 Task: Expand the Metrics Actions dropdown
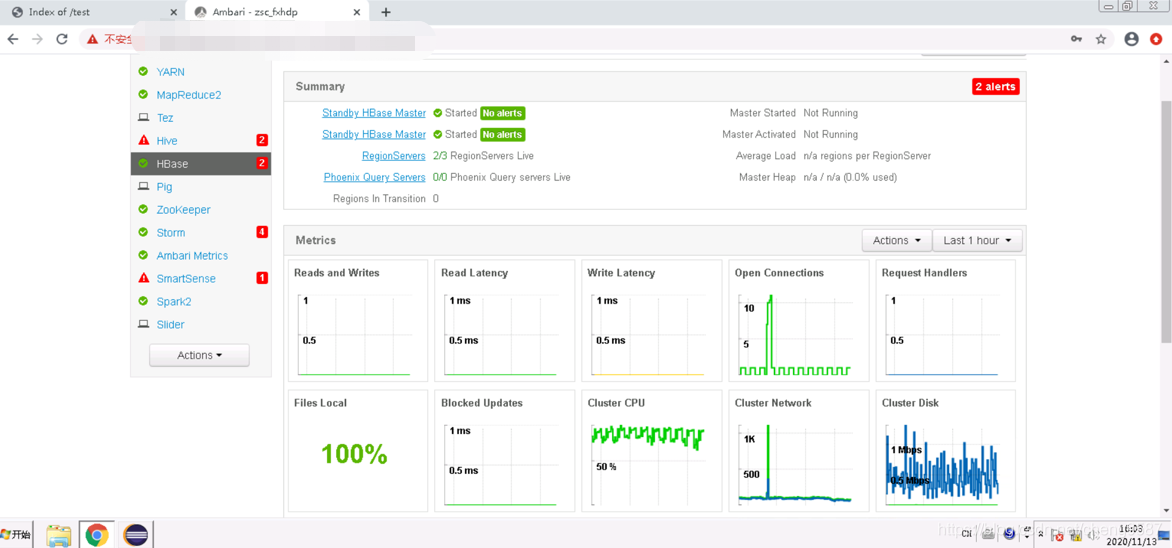(896, 240)
